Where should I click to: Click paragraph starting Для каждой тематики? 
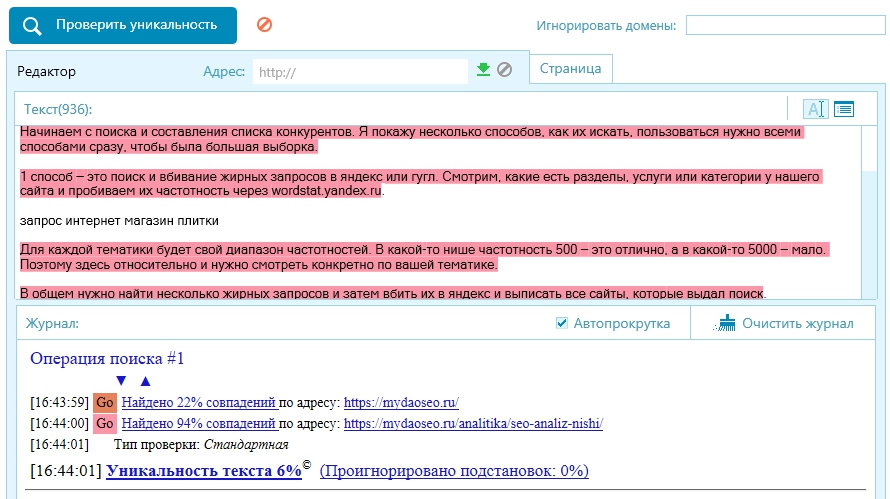(425, 257)
